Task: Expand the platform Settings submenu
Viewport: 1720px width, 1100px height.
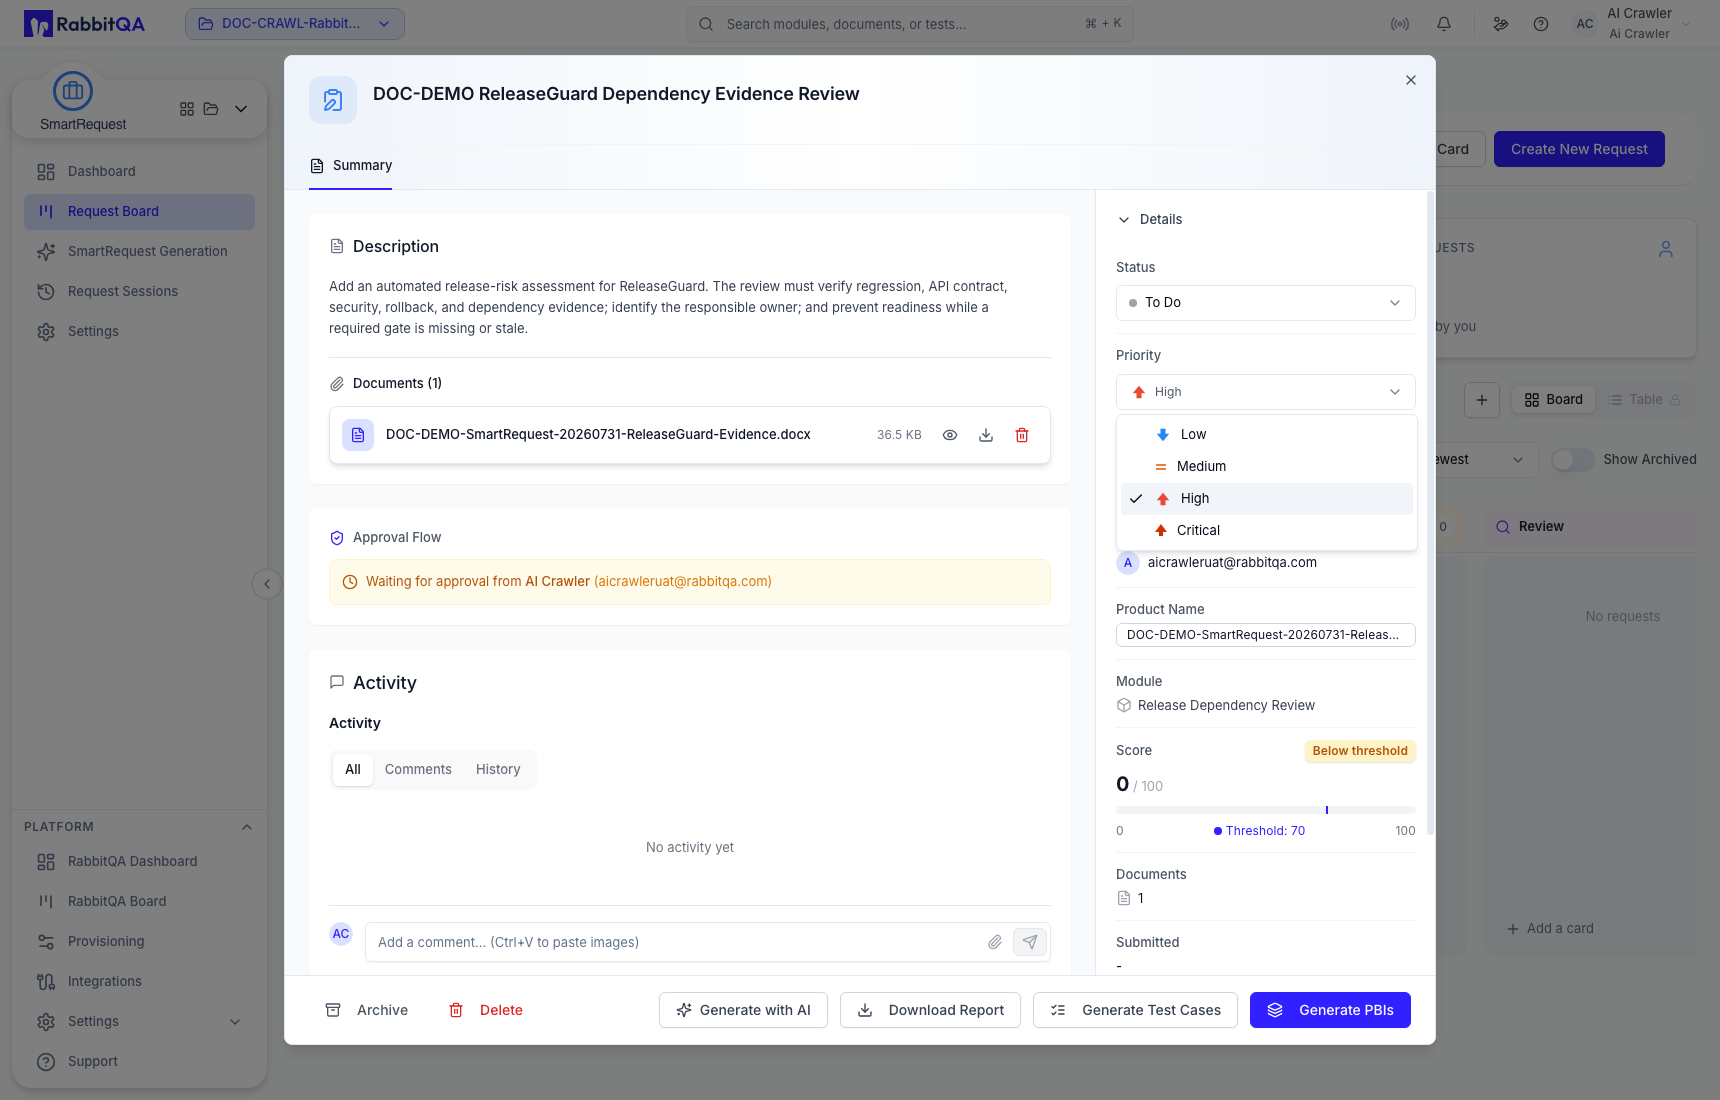Action: (x=235, y=1022)
